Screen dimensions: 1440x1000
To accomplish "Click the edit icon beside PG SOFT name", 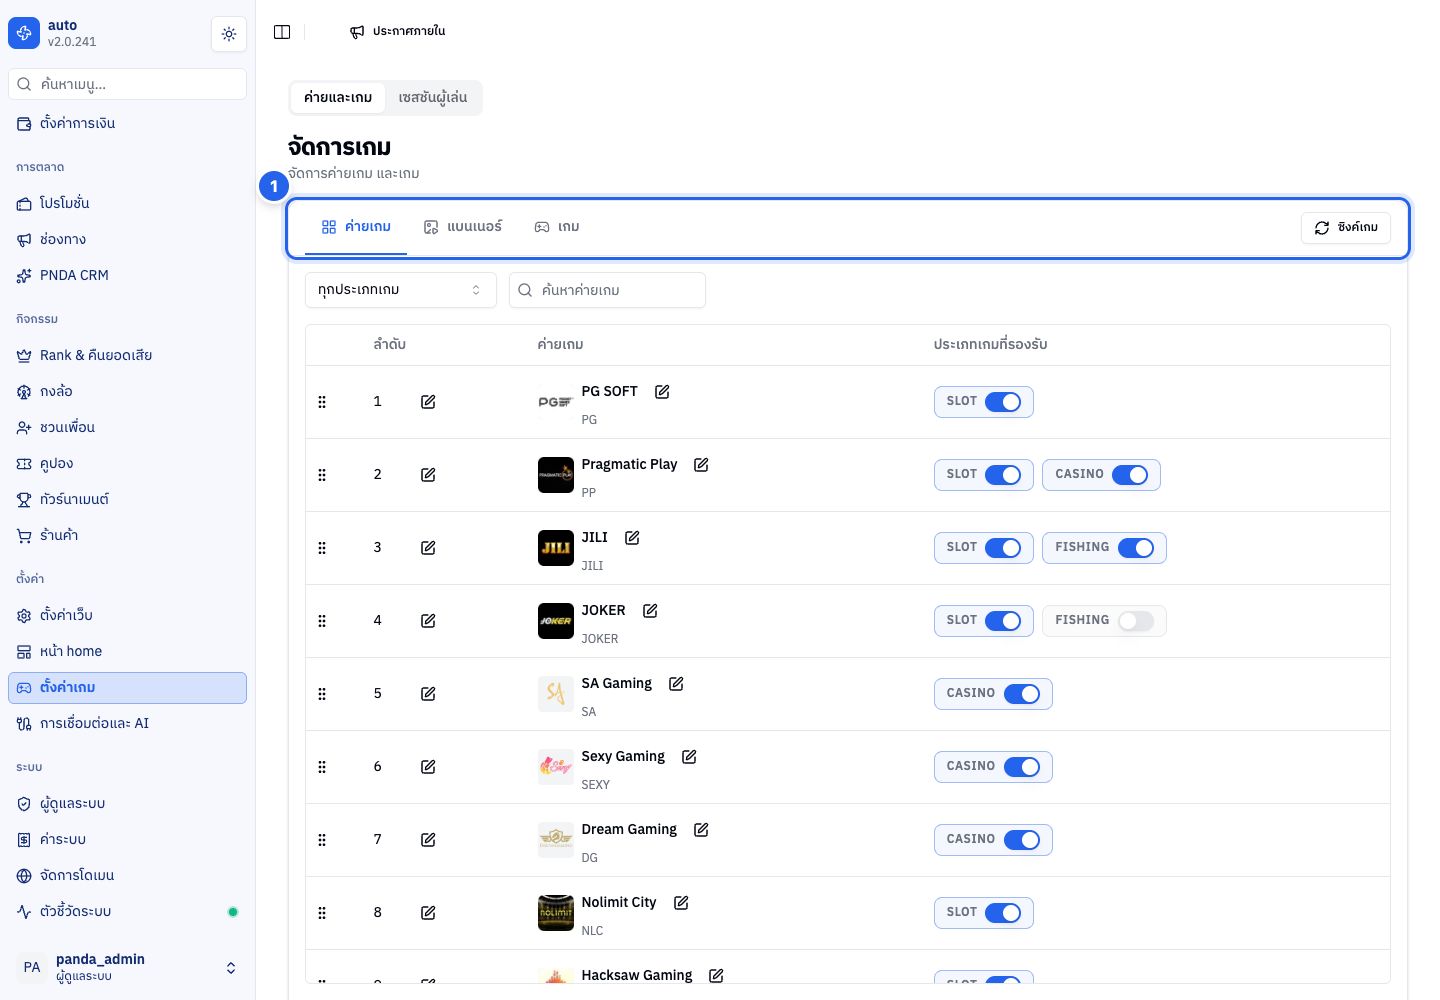I will (662, 392).
